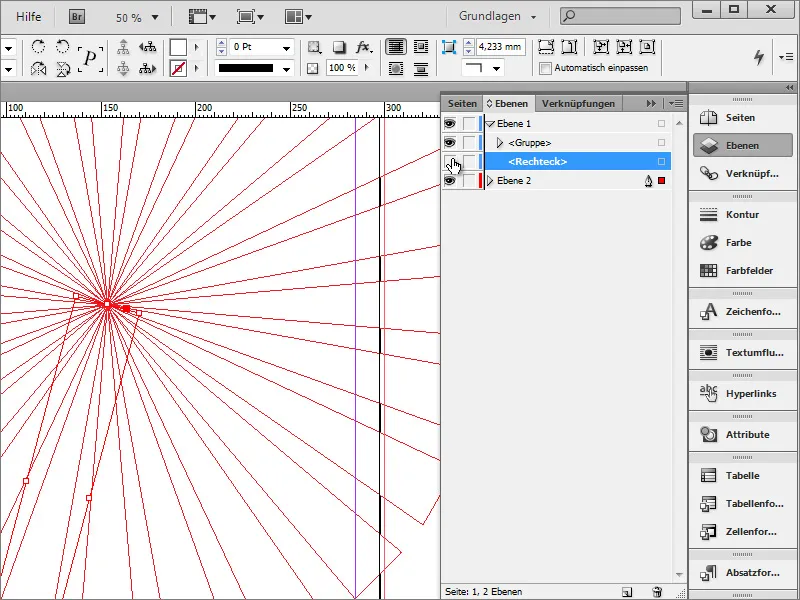Click the delete layer trash icon
The width and height of the screenshot is (800, 600).
click(x=657, y=592)
